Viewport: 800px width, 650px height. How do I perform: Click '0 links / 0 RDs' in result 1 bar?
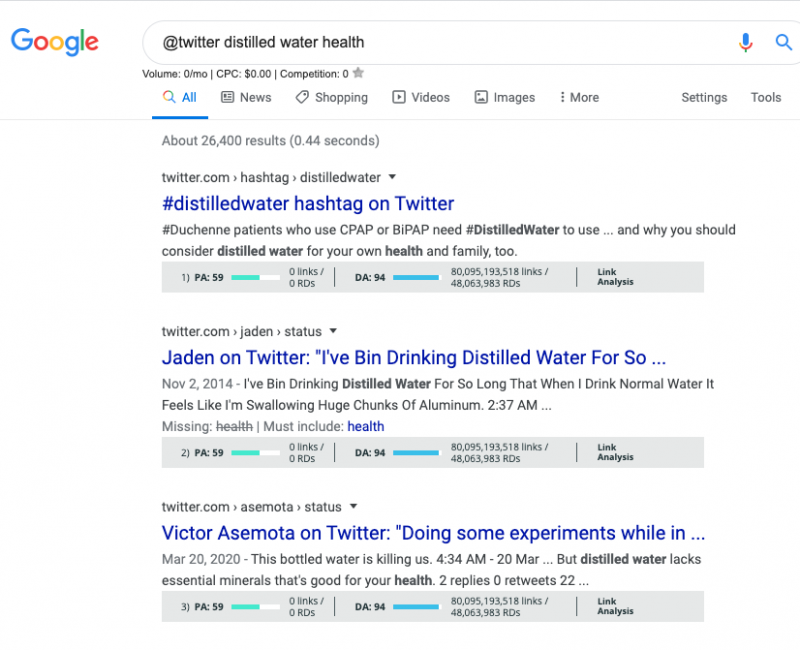pos(306,278)
